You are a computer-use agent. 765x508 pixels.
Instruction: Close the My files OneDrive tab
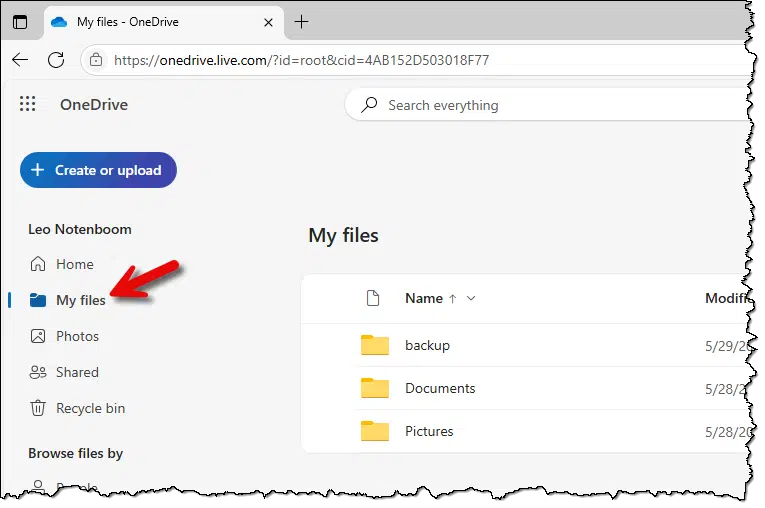pos(266,22)
